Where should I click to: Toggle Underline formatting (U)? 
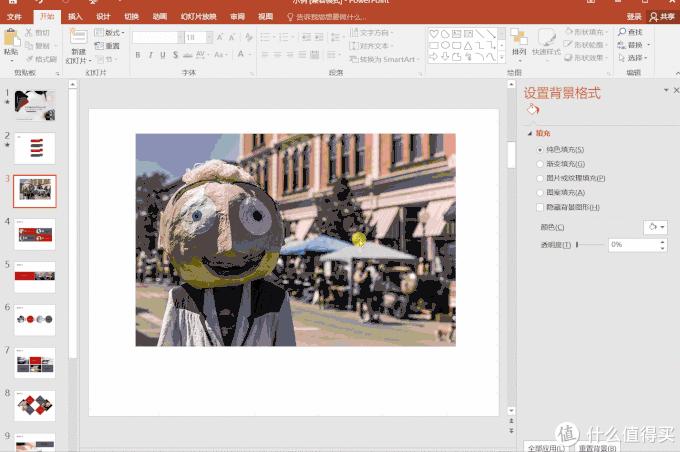[x=163, y=55]
